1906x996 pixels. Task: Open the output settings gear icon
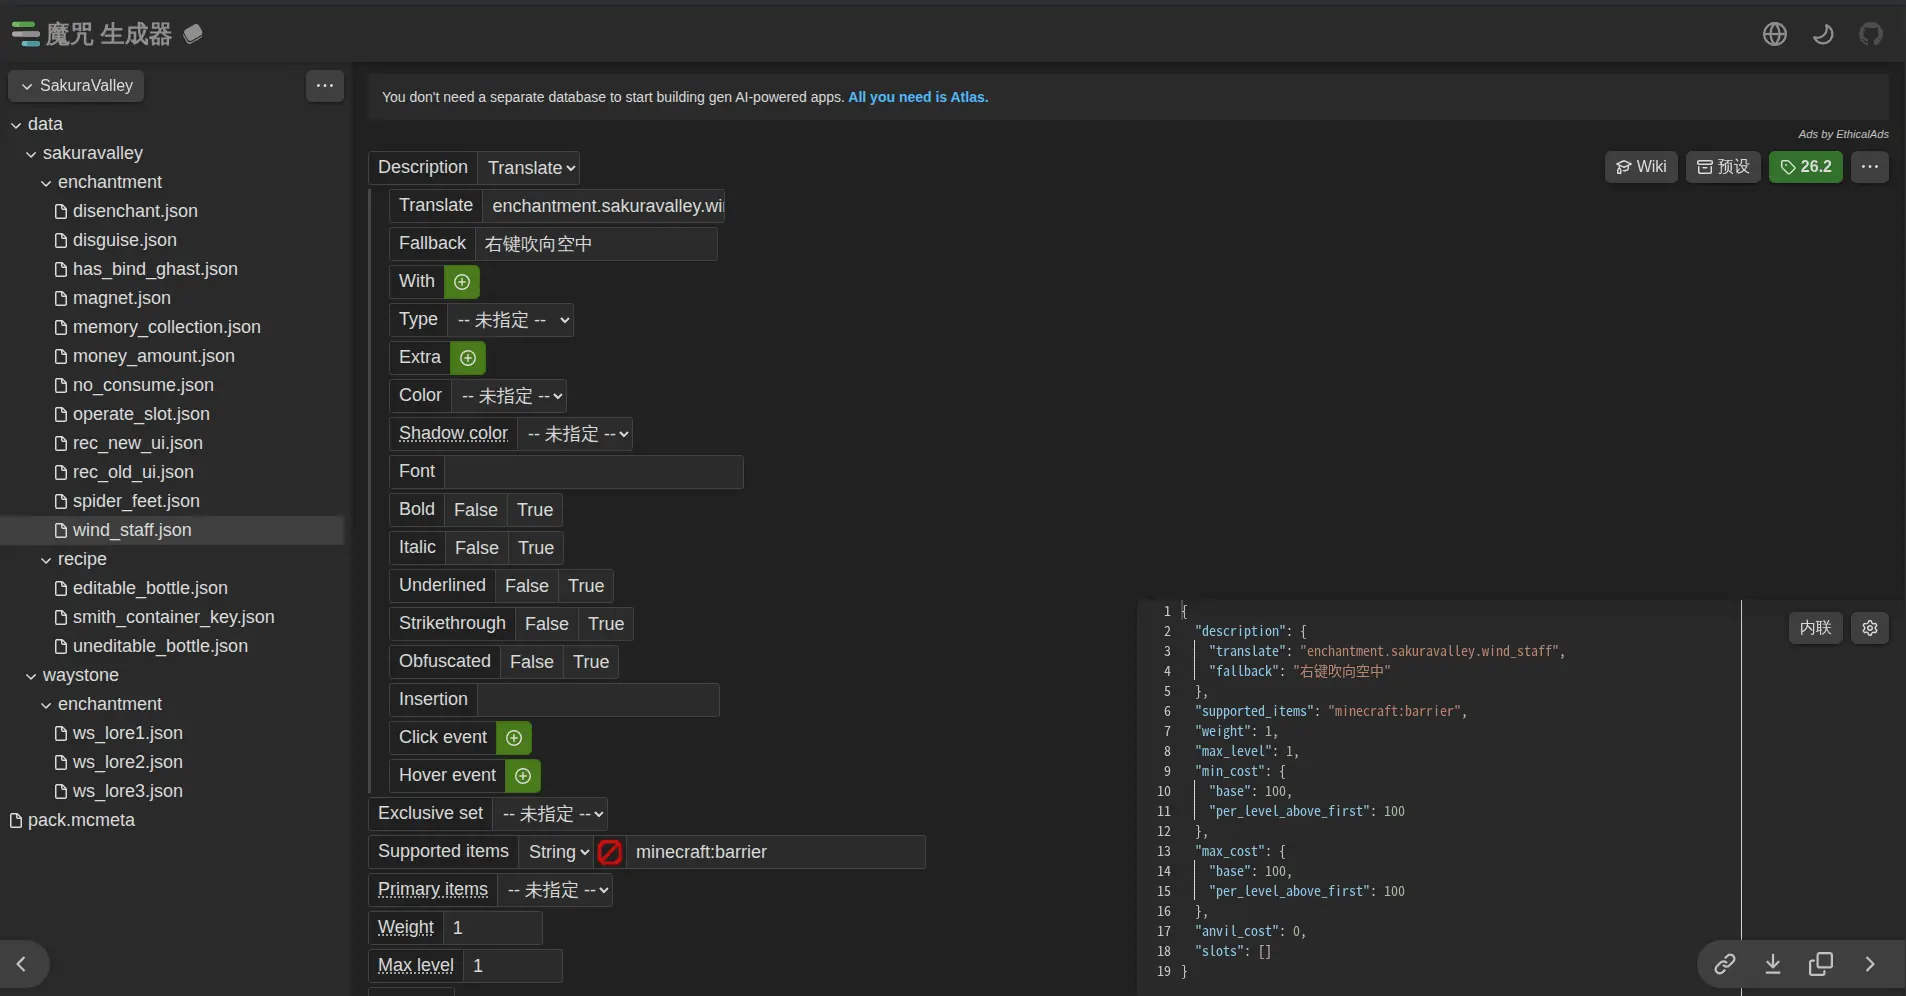[1870, 628]
